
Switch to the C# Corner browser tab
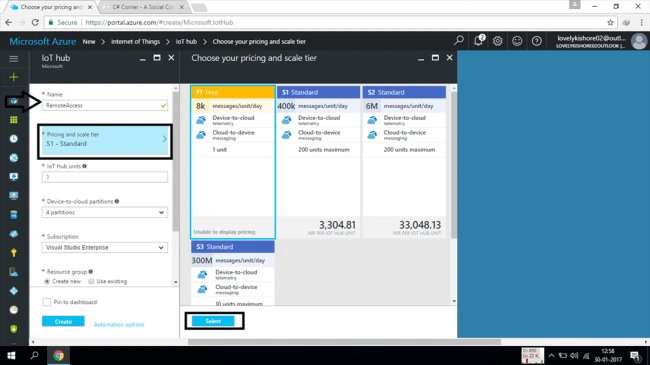(x=143, y=7)
